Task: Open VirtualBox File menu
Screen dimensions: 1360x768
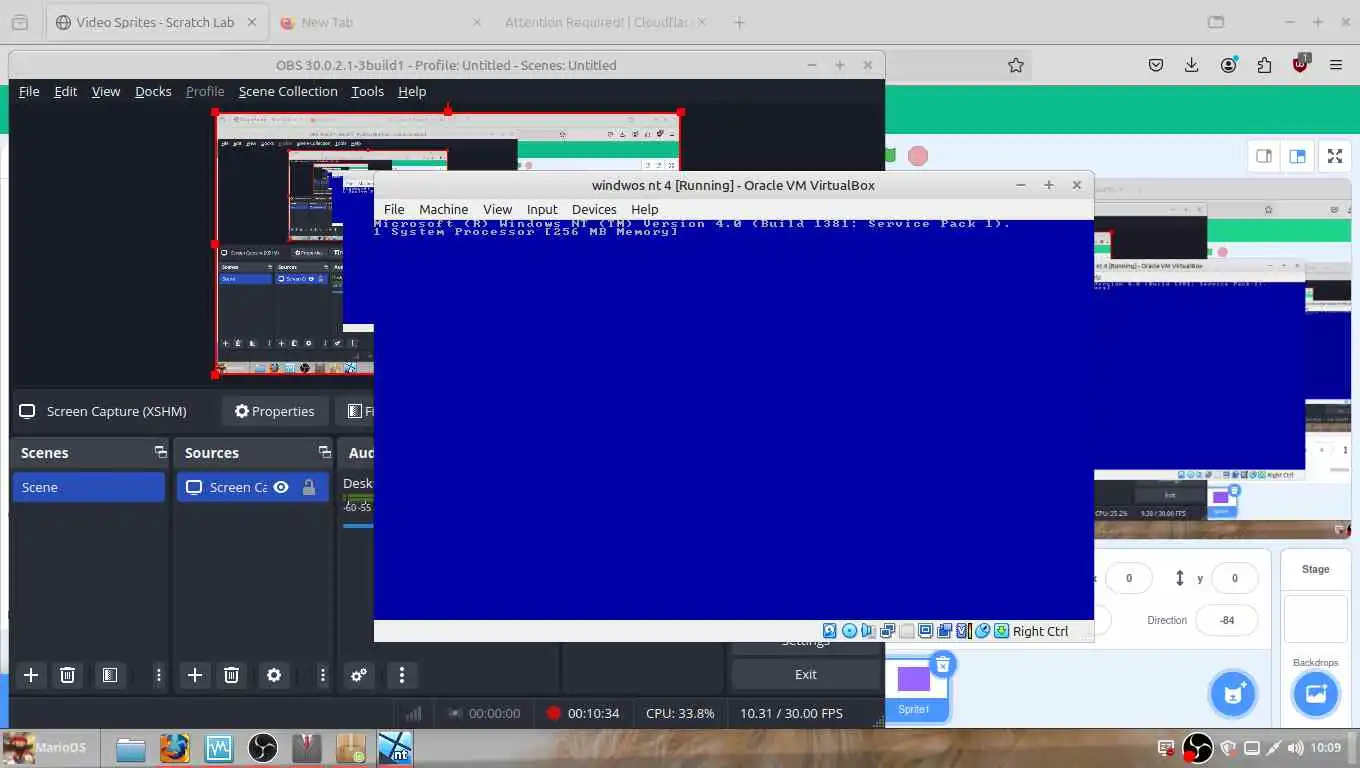Action: tap(394, 209)
